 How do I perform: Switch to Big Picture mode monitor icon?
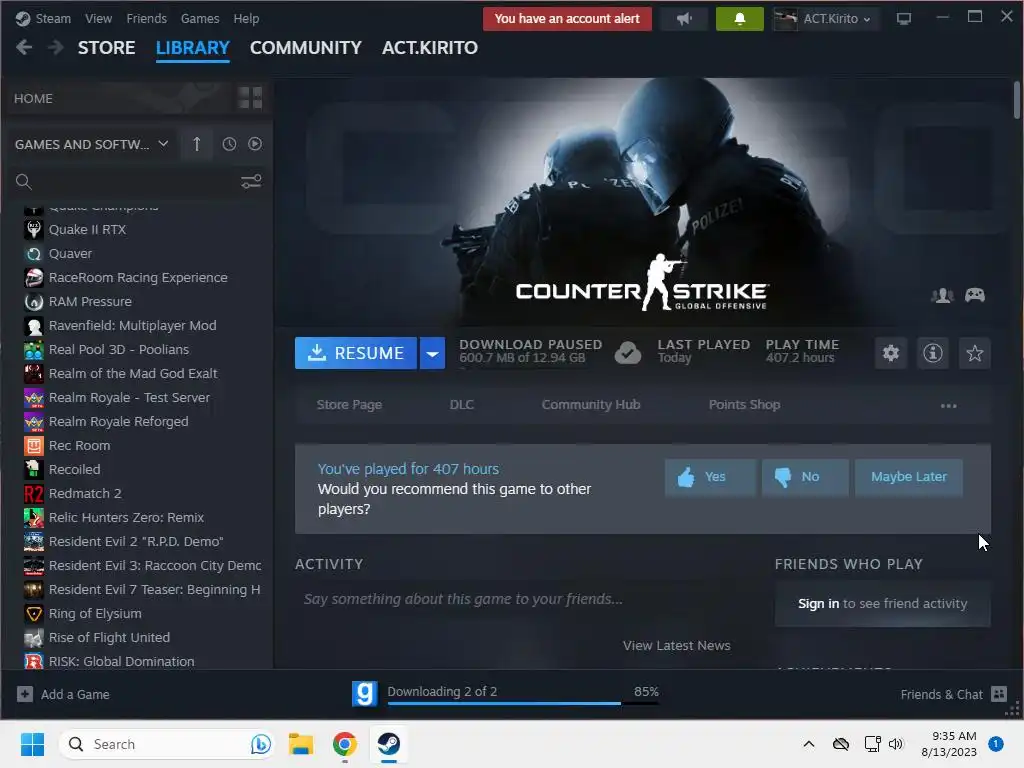(904, 19)
